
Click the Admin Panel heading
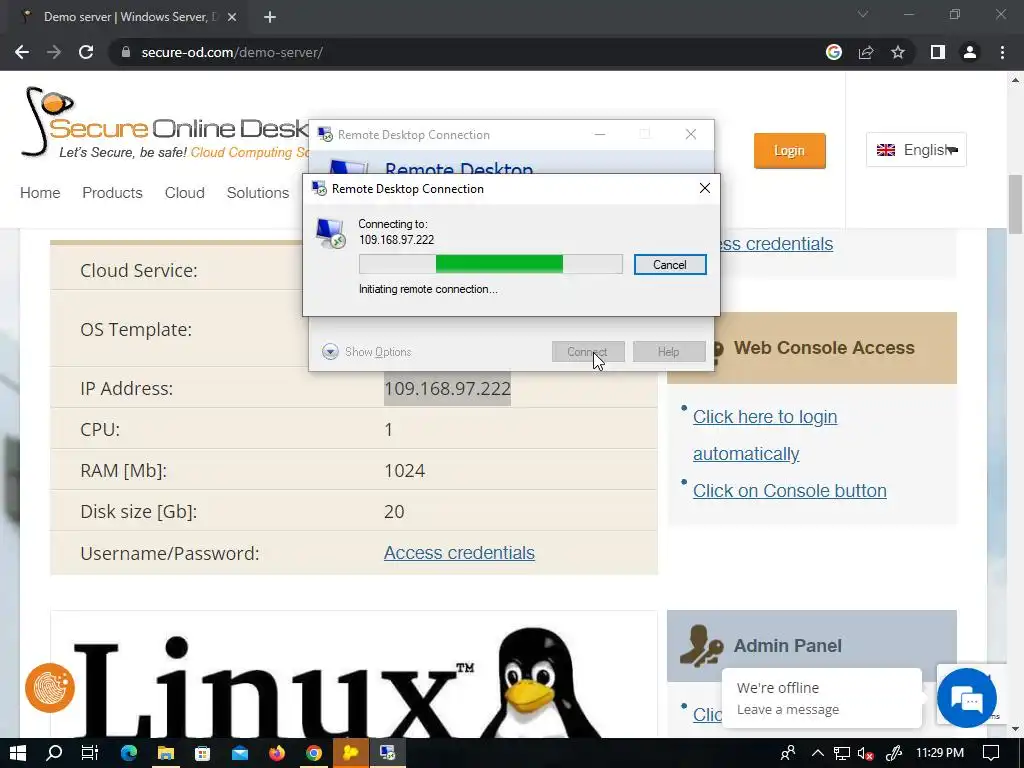tap(788, 646)
